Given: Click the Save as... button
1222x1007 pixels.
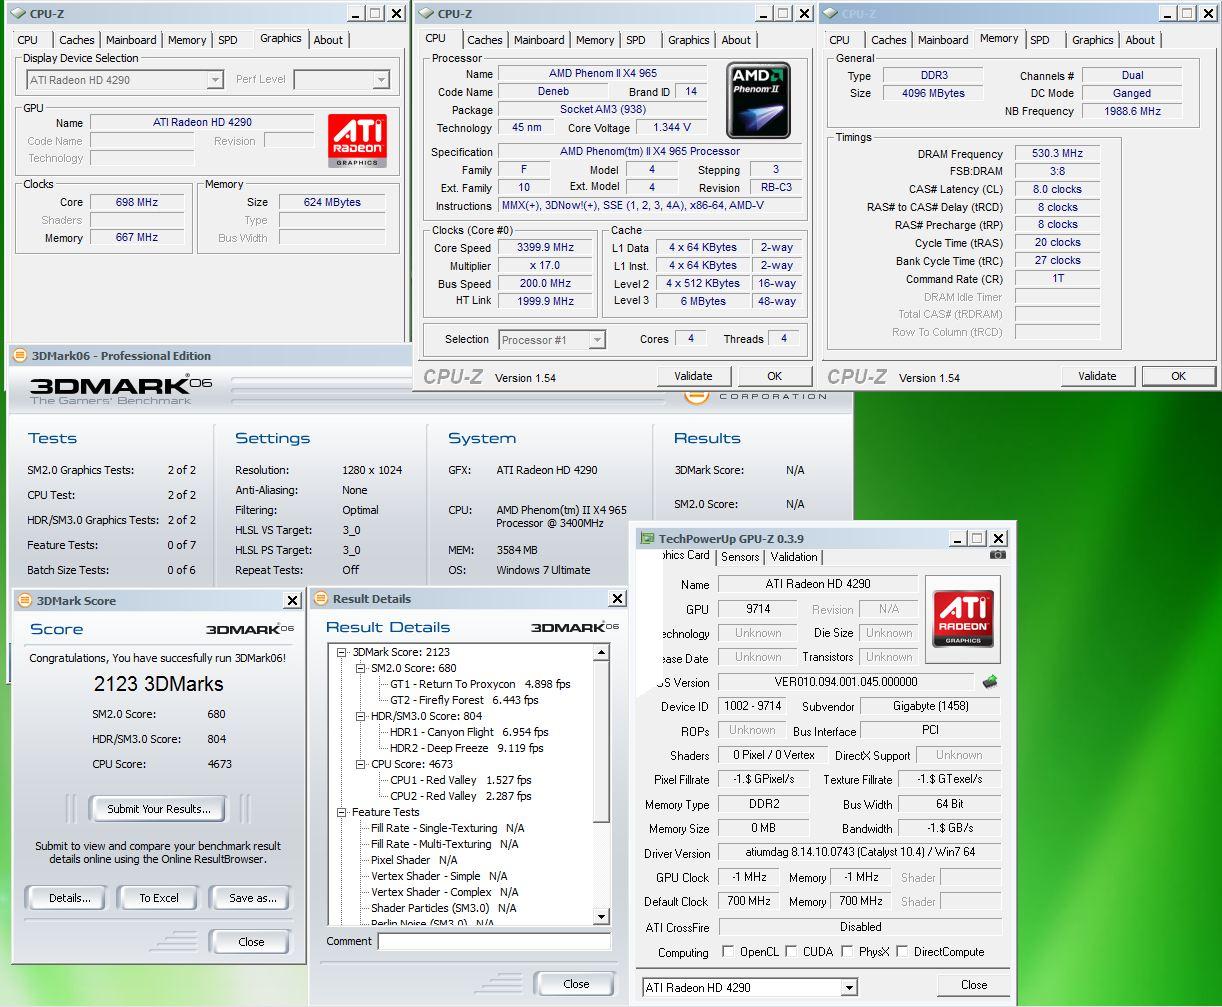Looking at the screenshot, I should click(252, 898).
